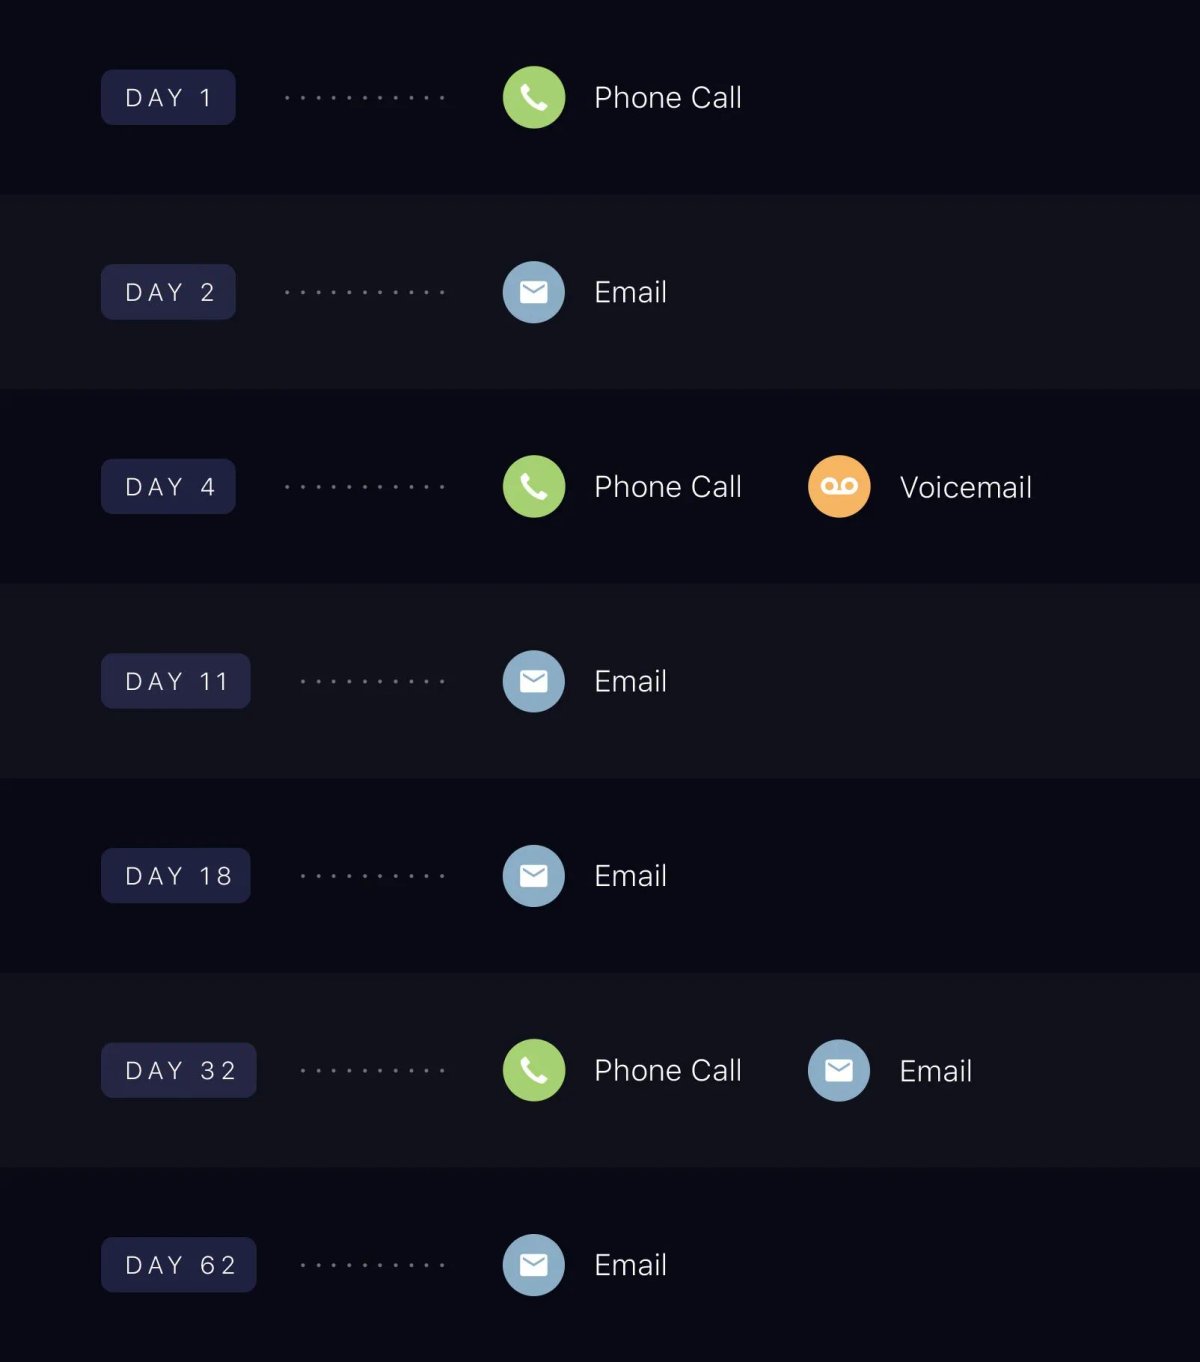Click the Day 32 green phone icon
1200x1362 pixels.
point(533,1070)
